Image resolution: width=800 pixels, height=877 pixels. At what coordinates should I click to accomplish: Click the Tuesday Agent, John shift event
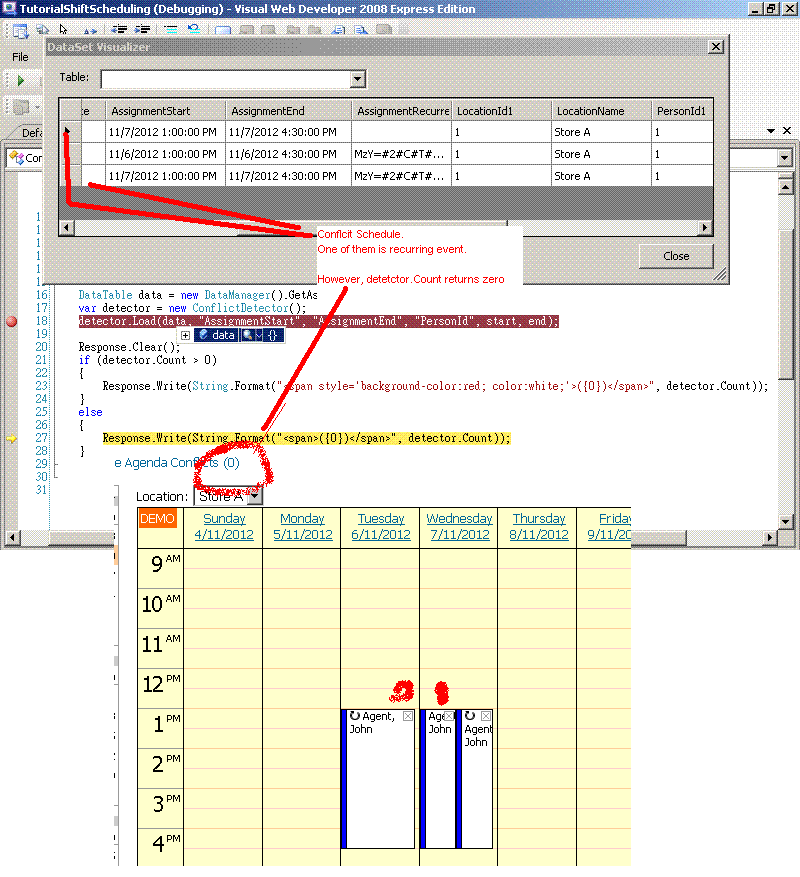coord(378,779)
